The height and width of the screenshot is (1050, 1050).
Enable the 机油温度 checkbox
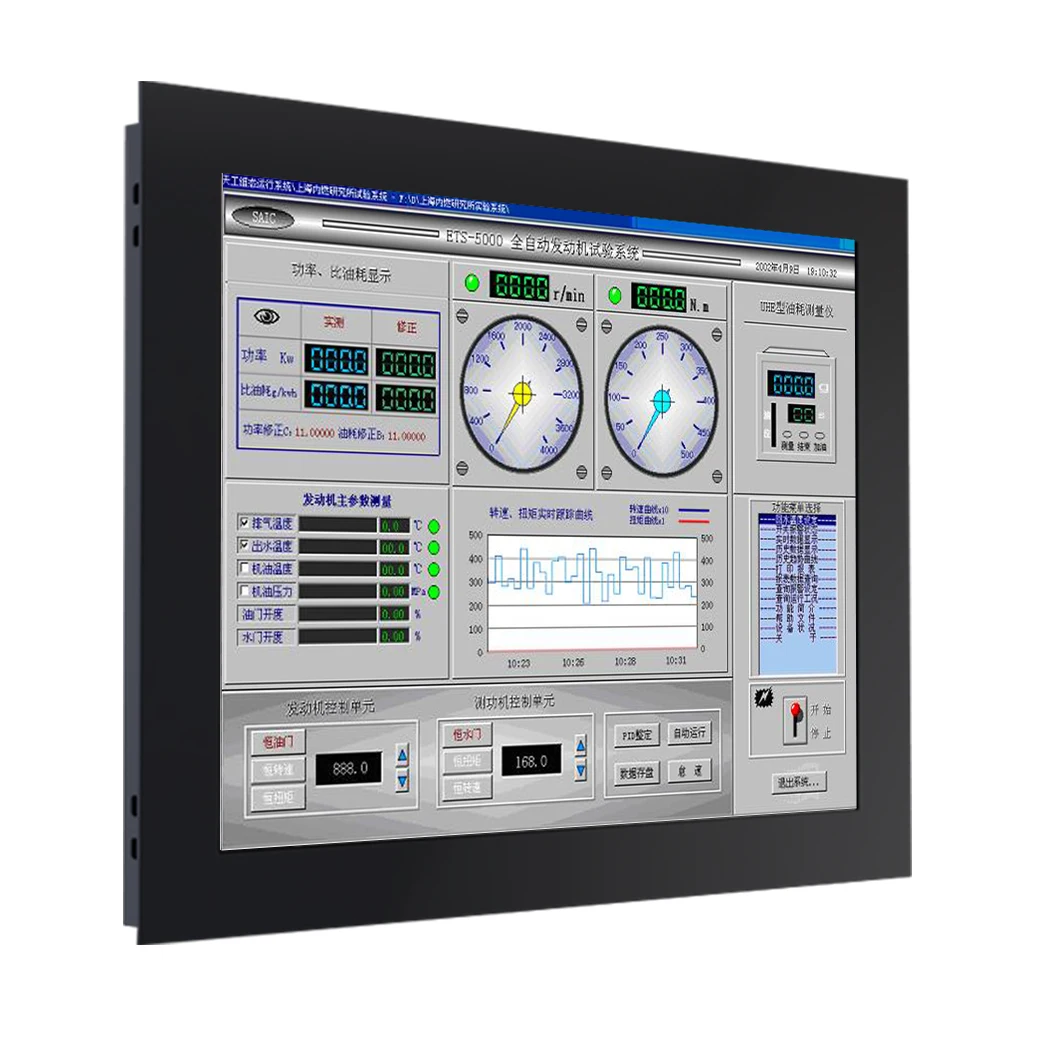244,568
